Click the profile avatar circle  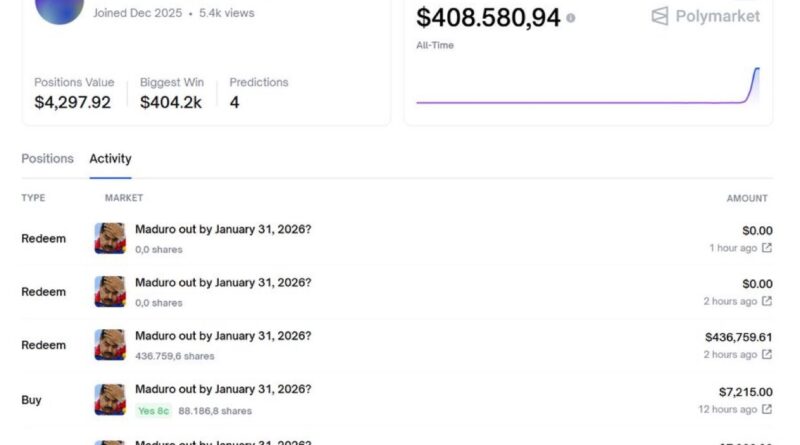[59, 8]
